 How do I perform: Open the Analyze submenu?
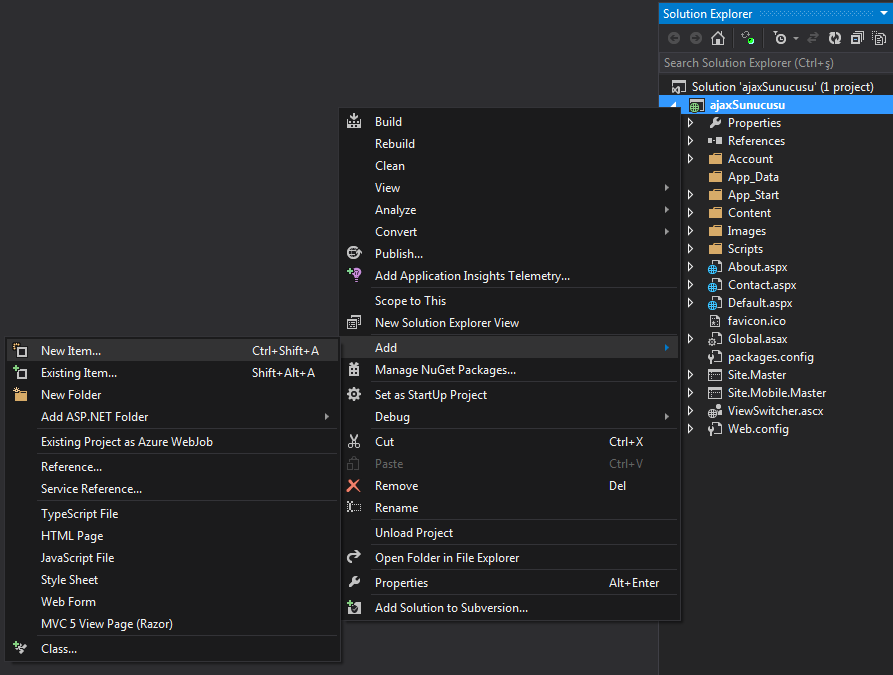click(x=510, y=210)
